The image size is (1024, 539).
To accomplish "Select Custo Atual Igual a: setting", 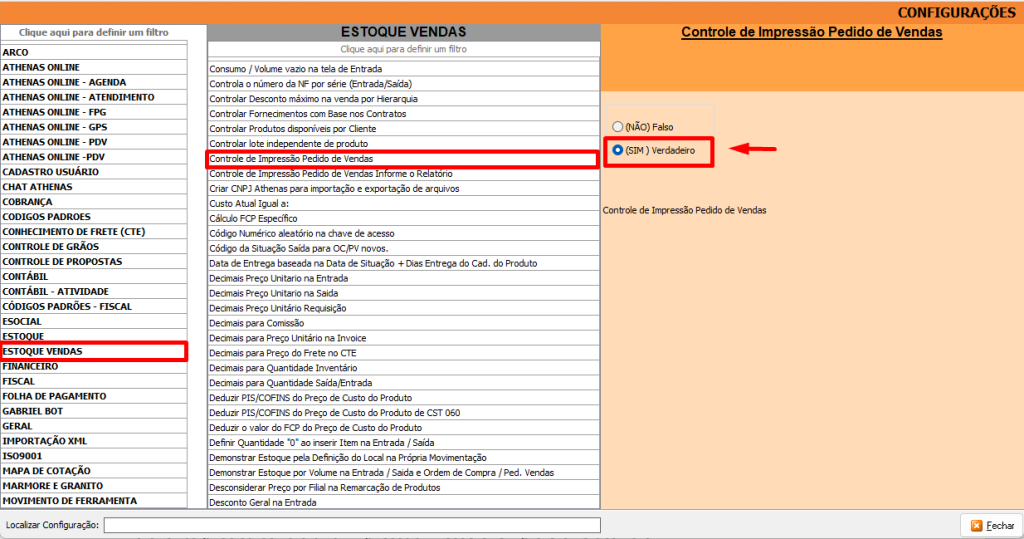I will coord(404,204).
